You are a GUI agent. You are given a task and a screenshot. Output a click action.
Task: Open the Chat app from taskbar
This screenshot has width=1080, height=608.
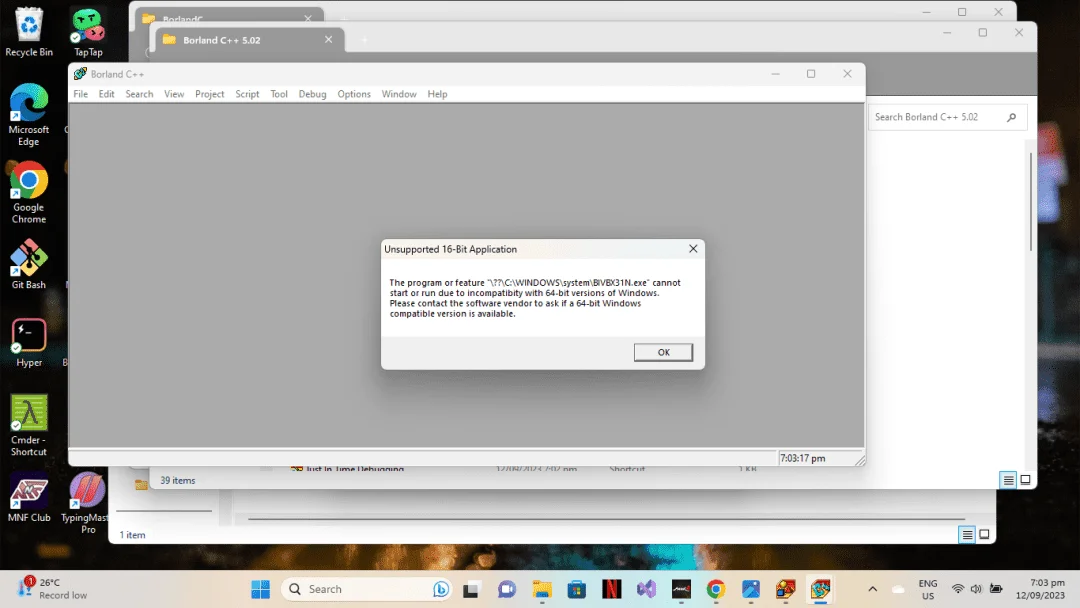(x=507, y=589)
